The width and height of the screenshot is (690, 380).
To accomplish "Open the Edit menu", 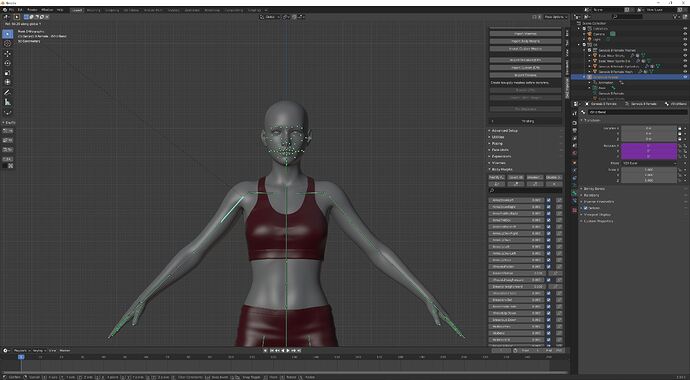I will tap(20, 10).
